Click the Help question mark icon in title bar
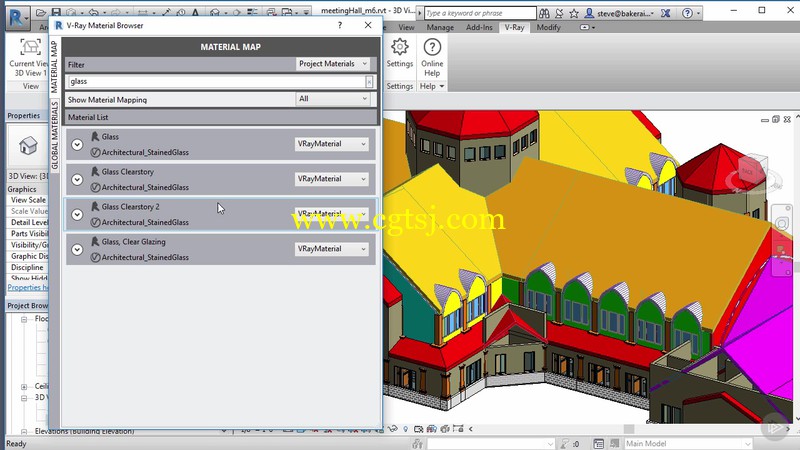The height and width of the screenshot is (450, 800). [687, 13]
